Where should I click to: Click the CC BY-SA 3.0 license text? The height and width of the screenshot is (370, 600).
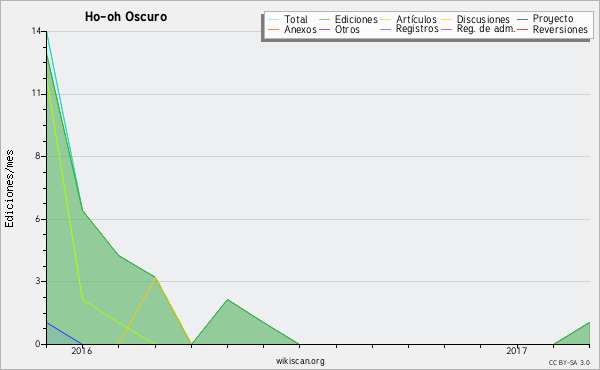tap(569, 362)
